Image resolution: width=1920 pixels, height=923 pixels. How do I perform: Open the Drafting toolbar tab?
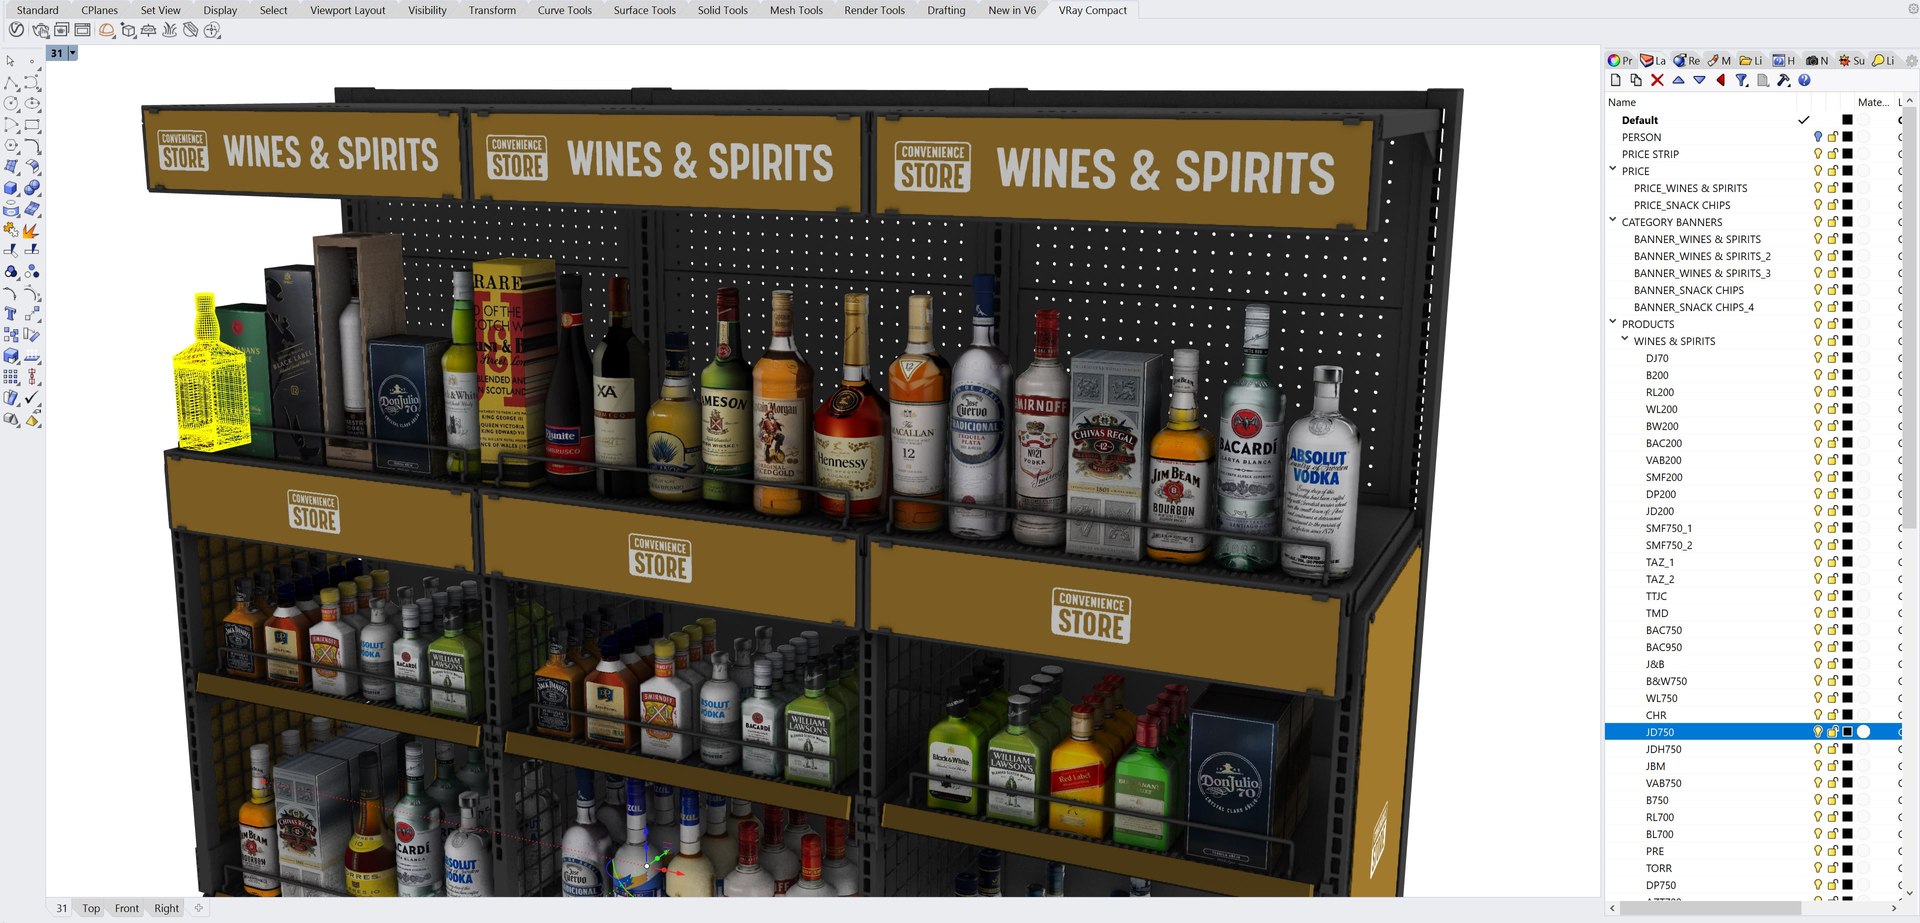coord(946,10)
